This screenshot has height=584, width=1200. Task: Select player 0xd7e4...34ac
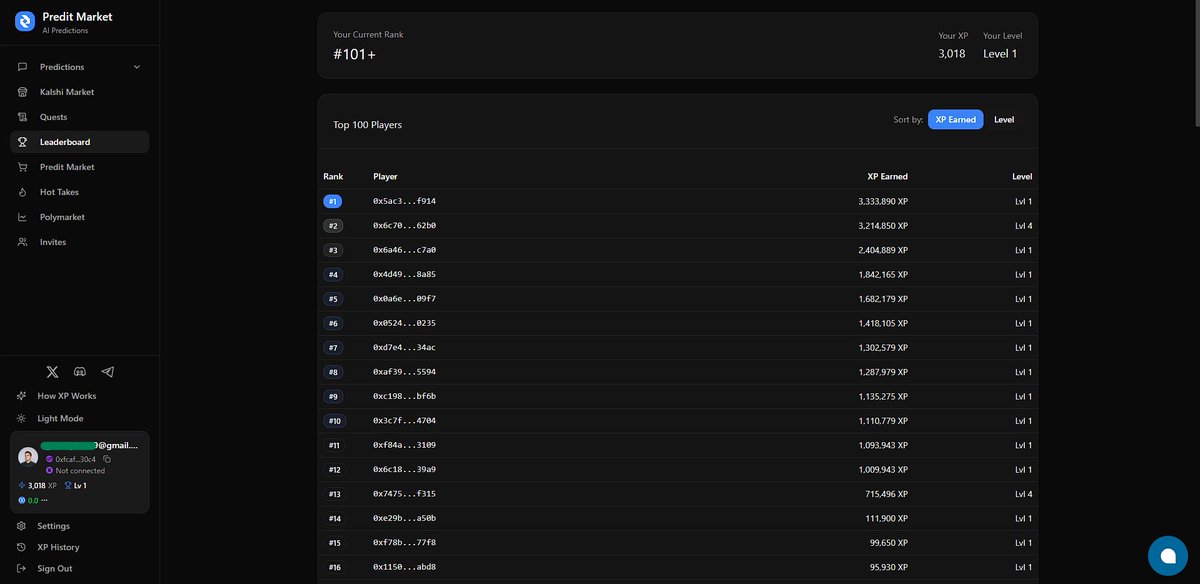pyautogui.click(x=404, y=348)
